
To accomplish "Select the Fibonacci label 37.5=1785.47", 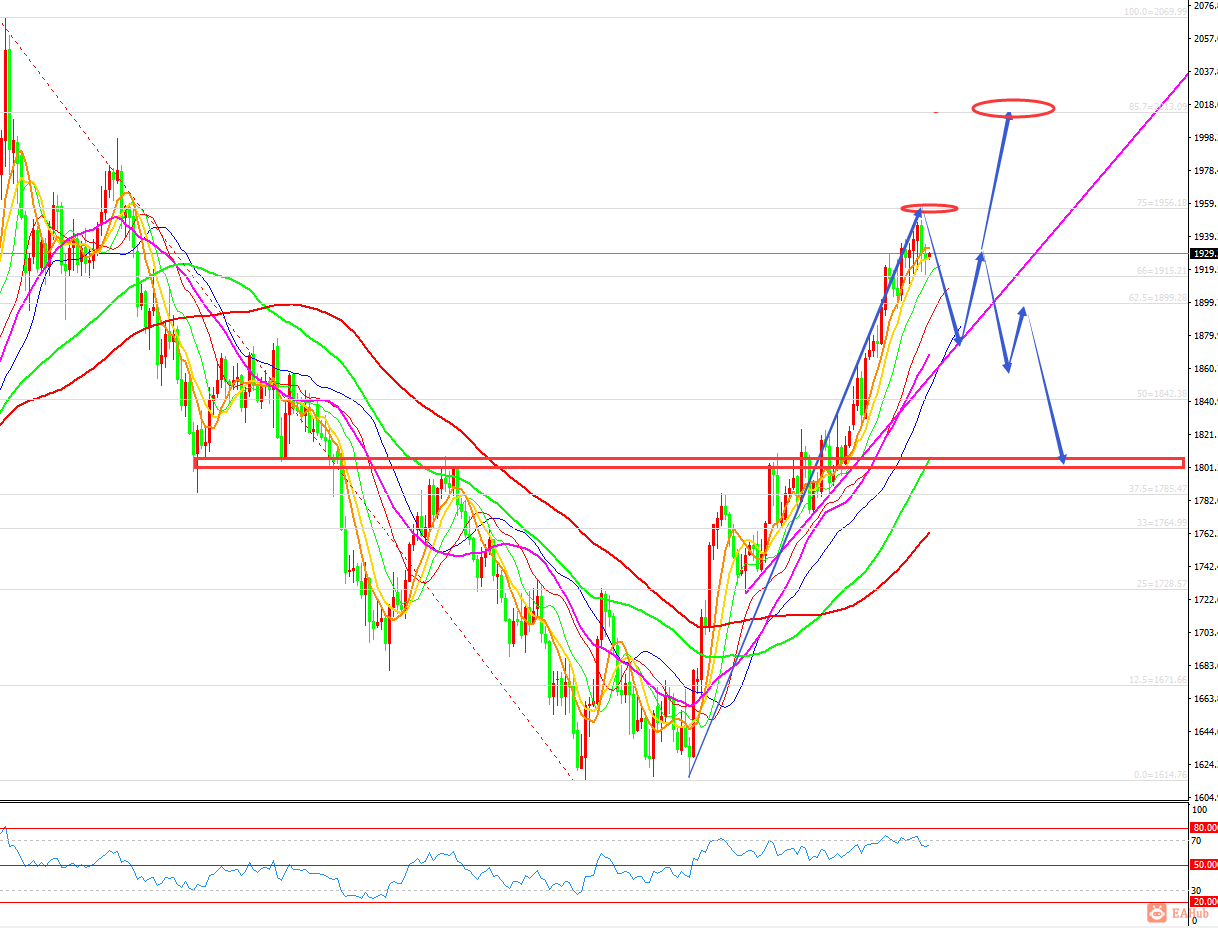I will pos(1158,489).
